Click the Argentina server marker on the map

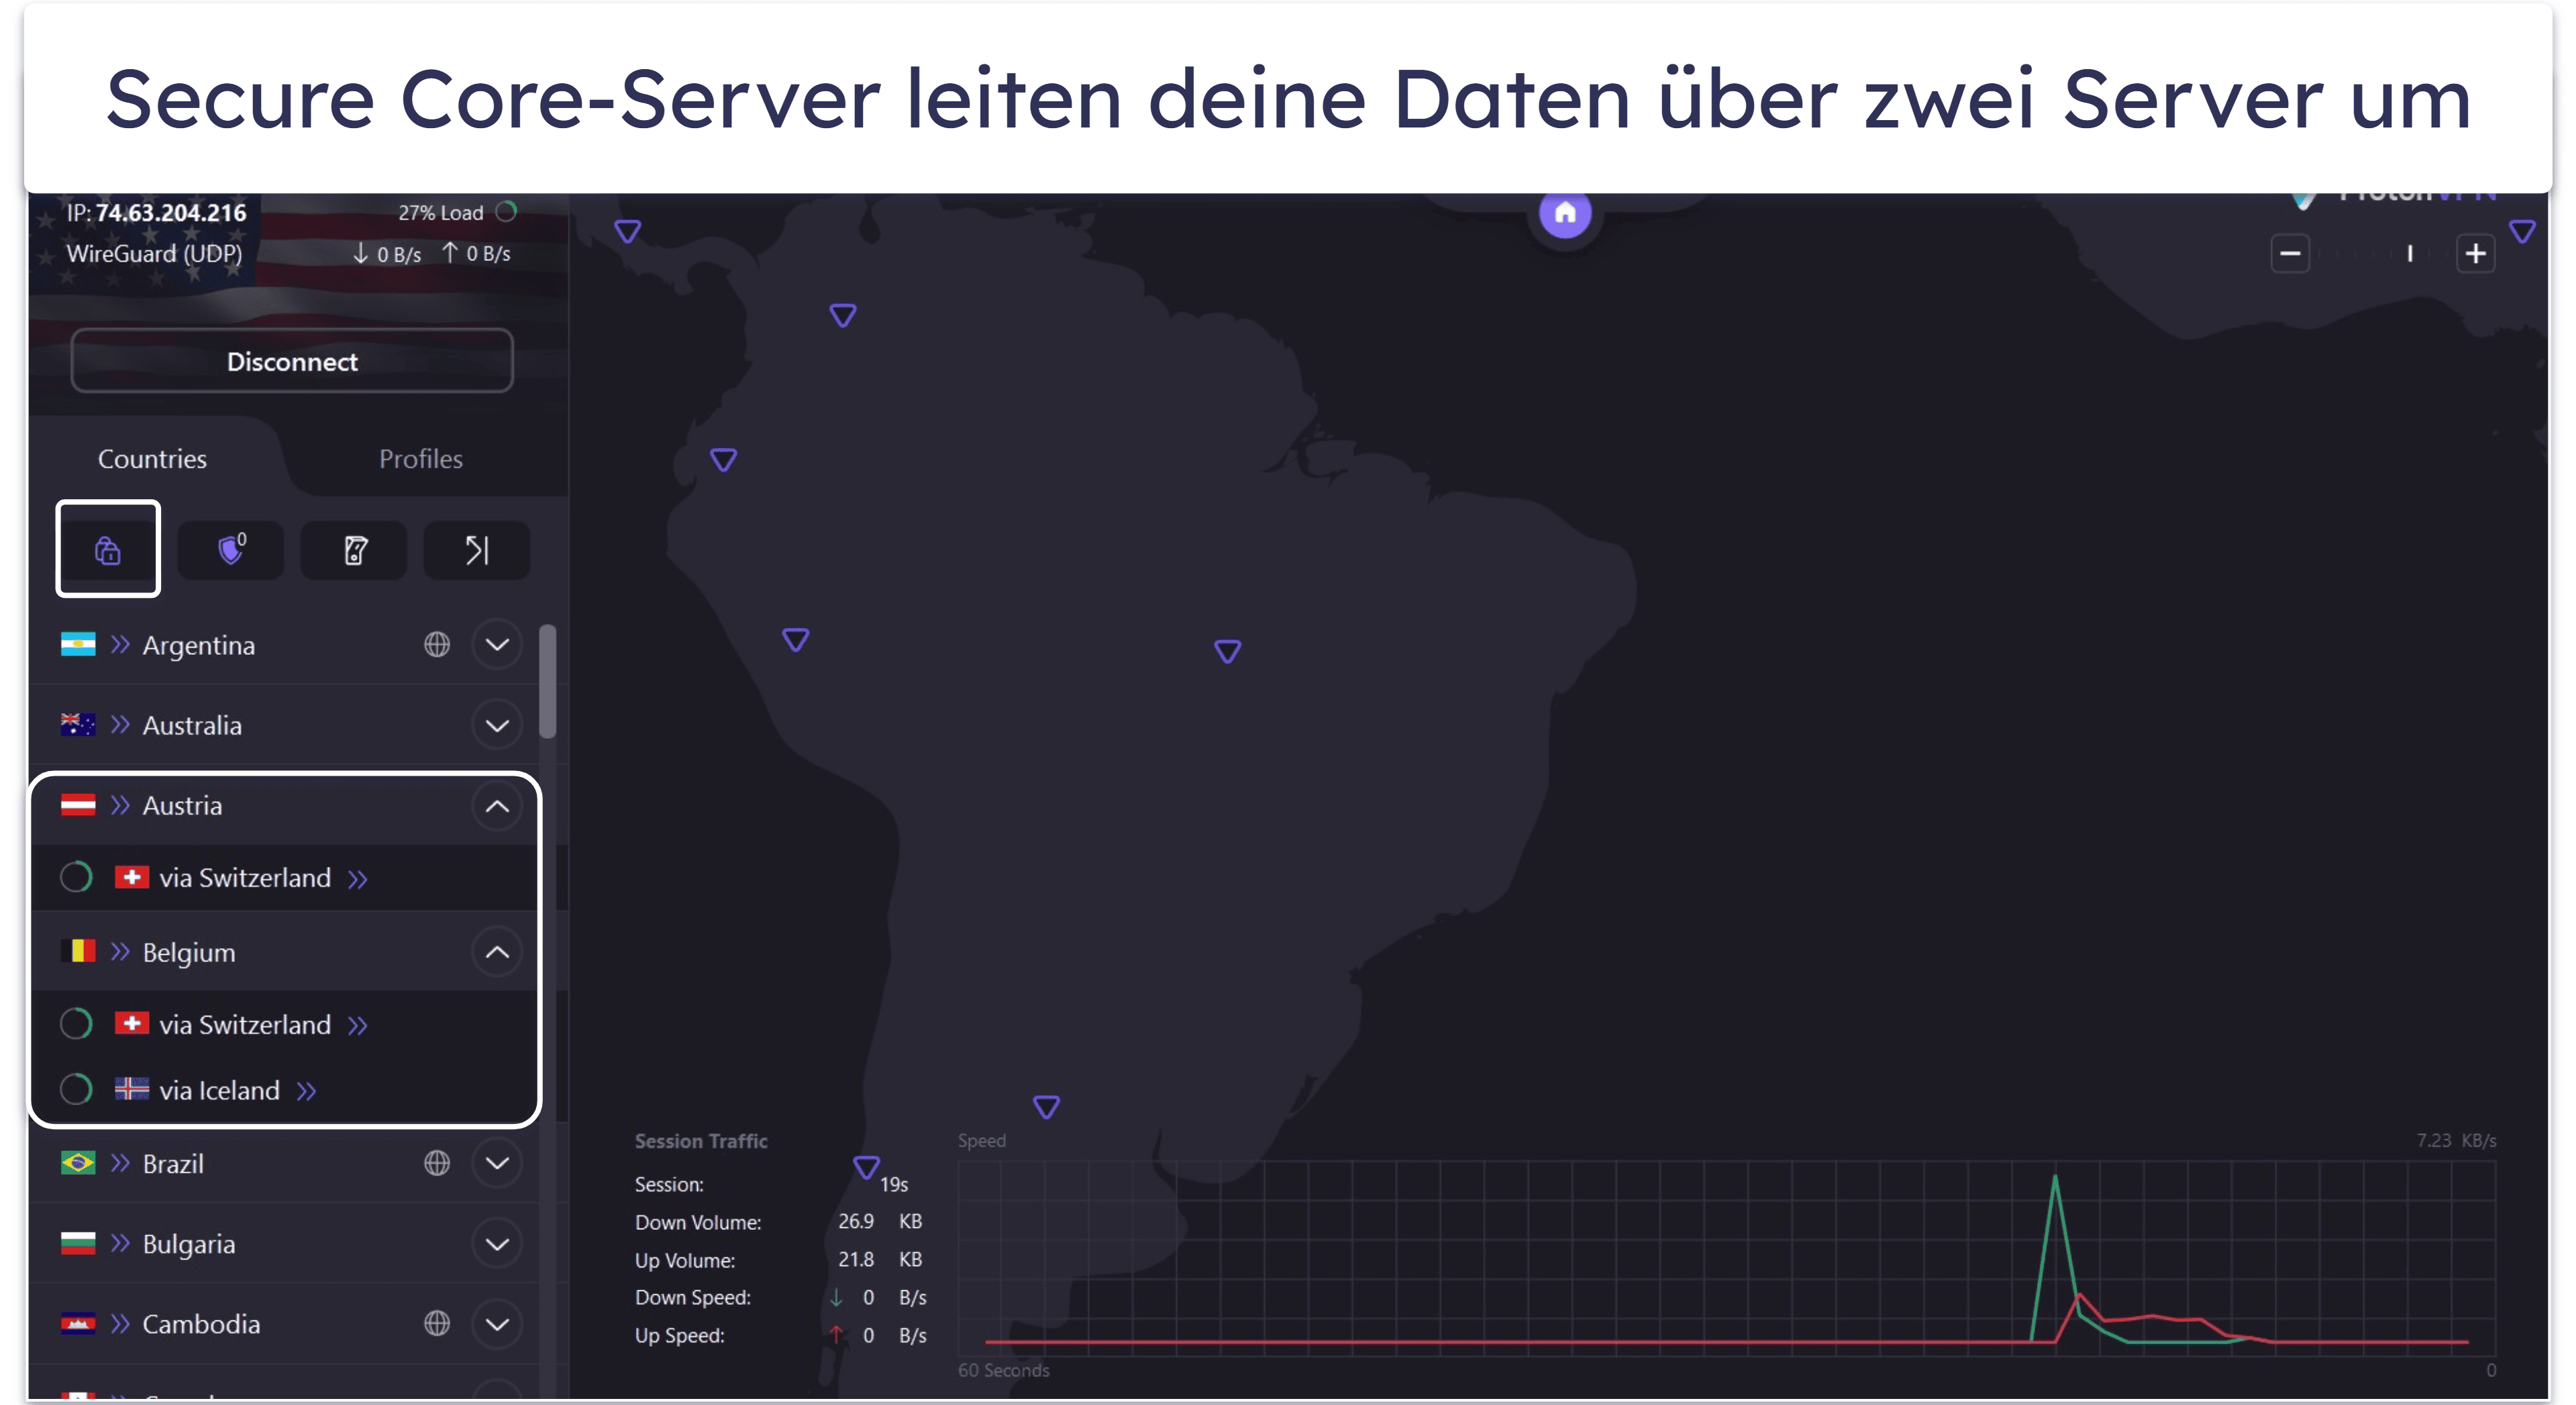pyautogui.click(x=1046, y=1106)
